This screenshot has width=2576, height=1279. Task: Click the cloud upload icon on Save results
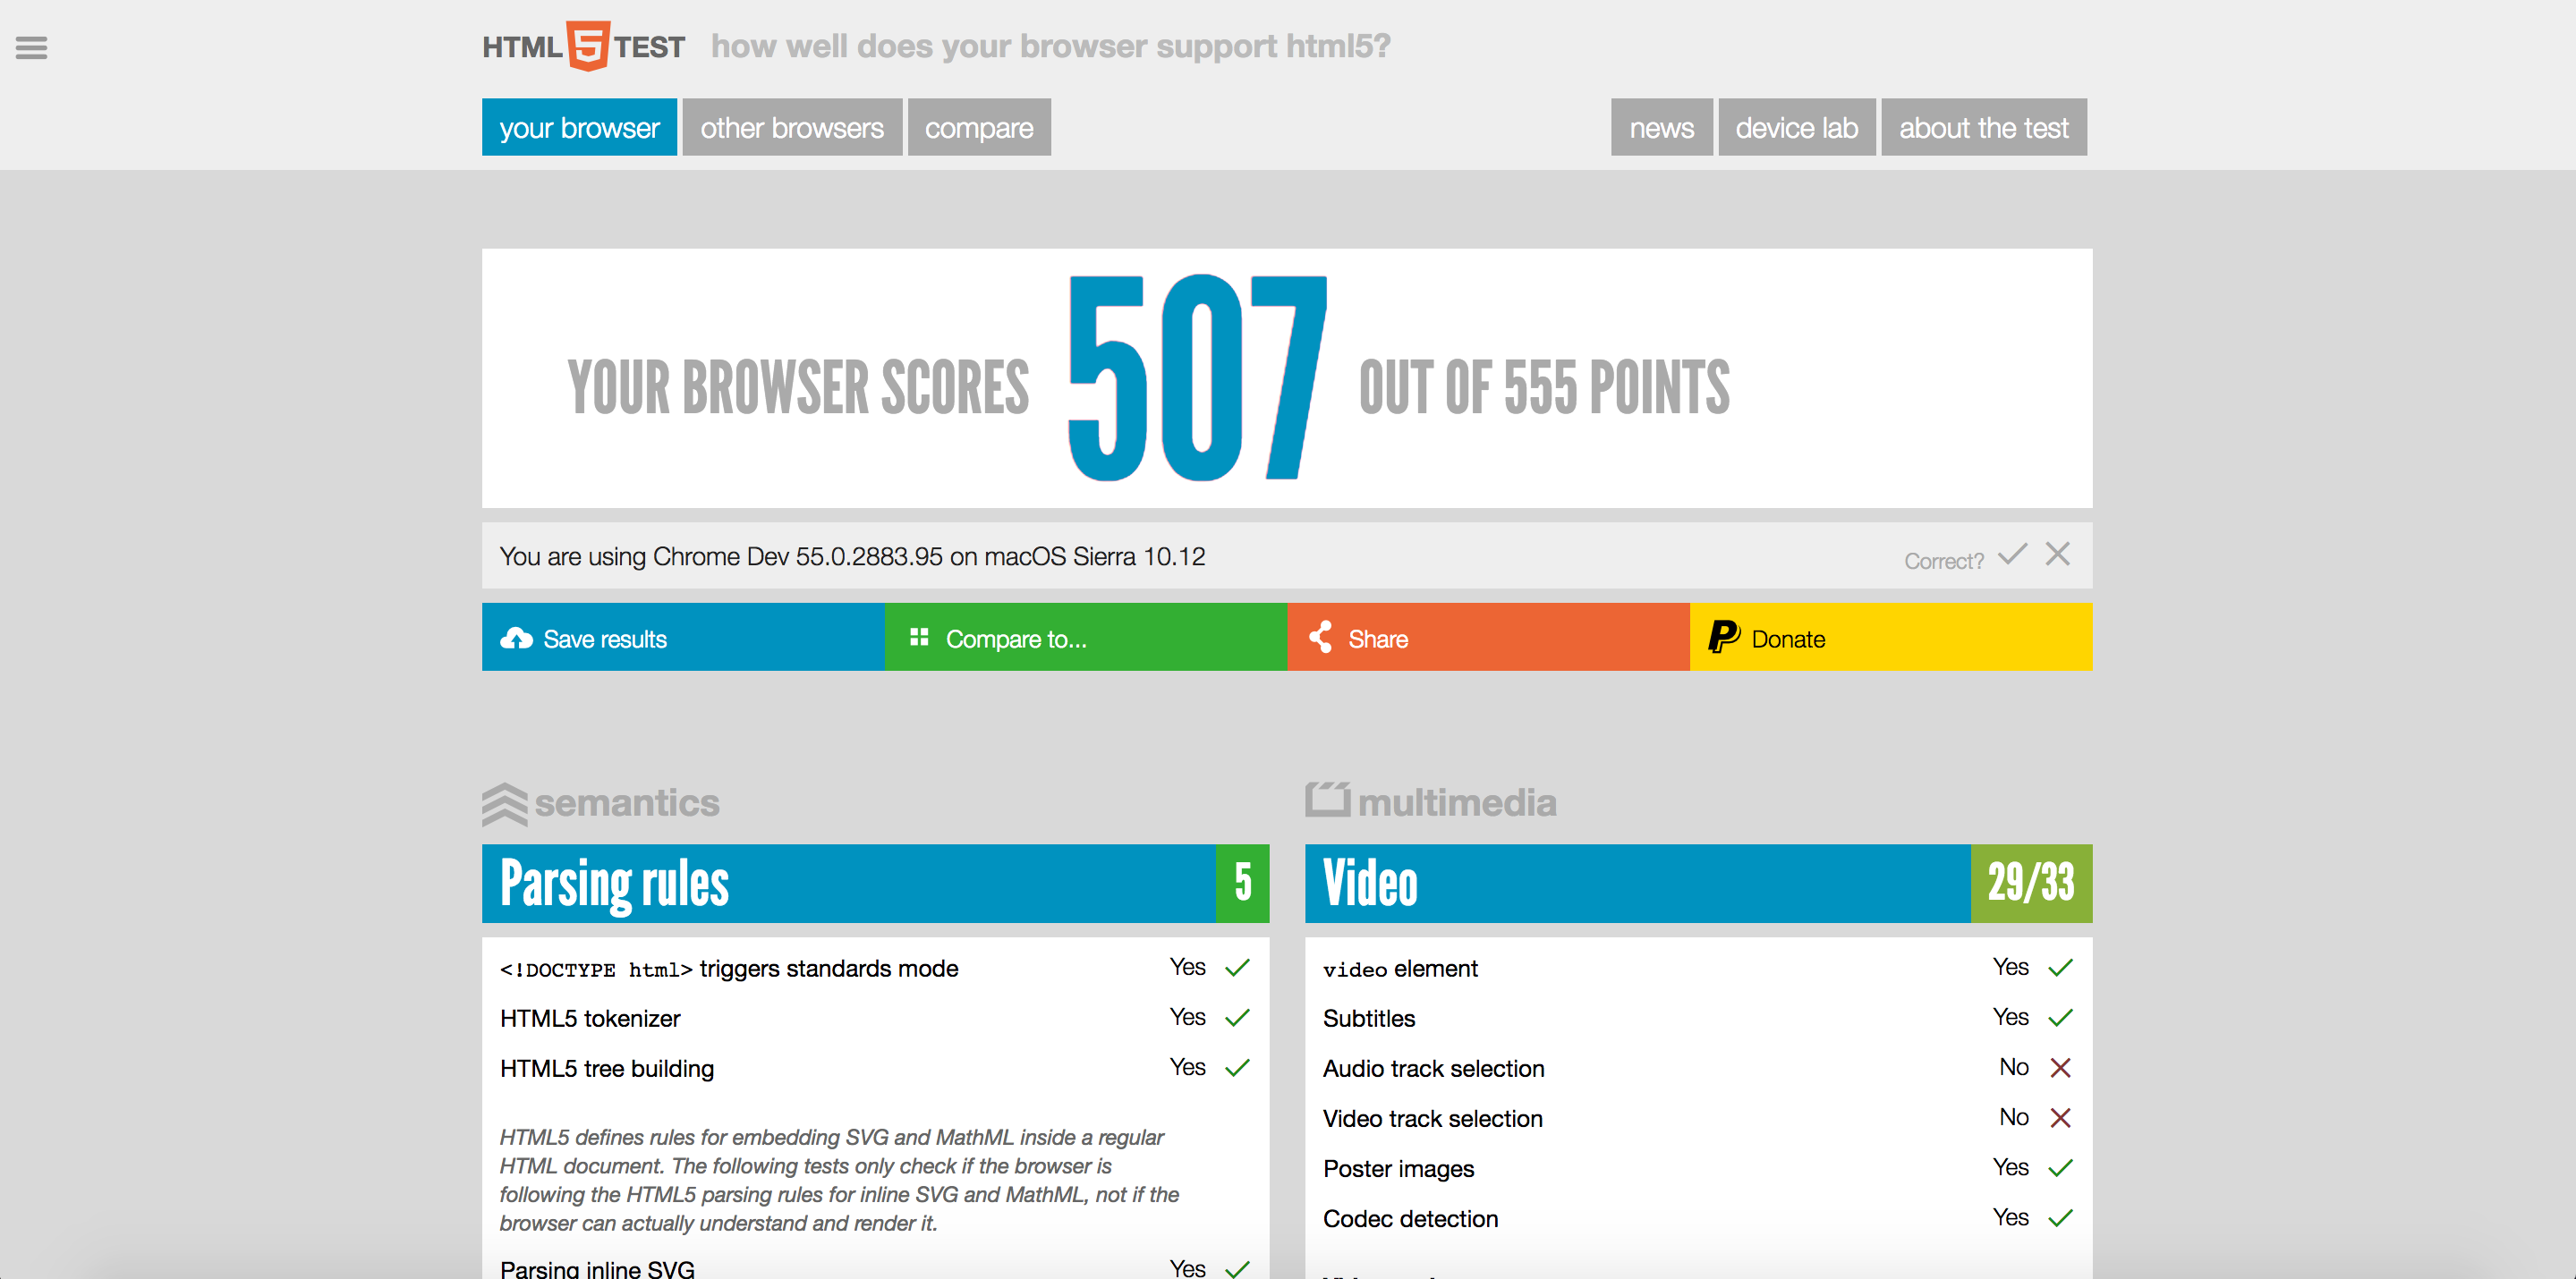tap(516, 638)
